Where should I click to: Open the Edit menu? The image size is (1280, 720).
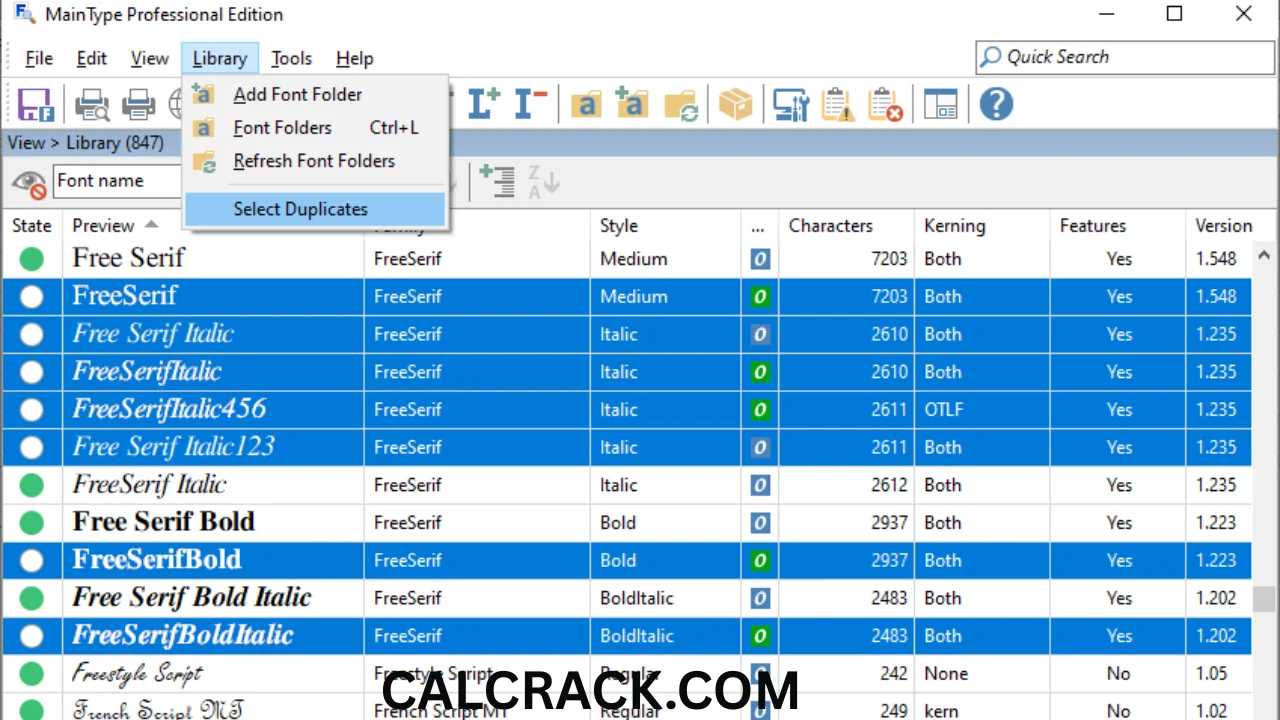point(92,59)
